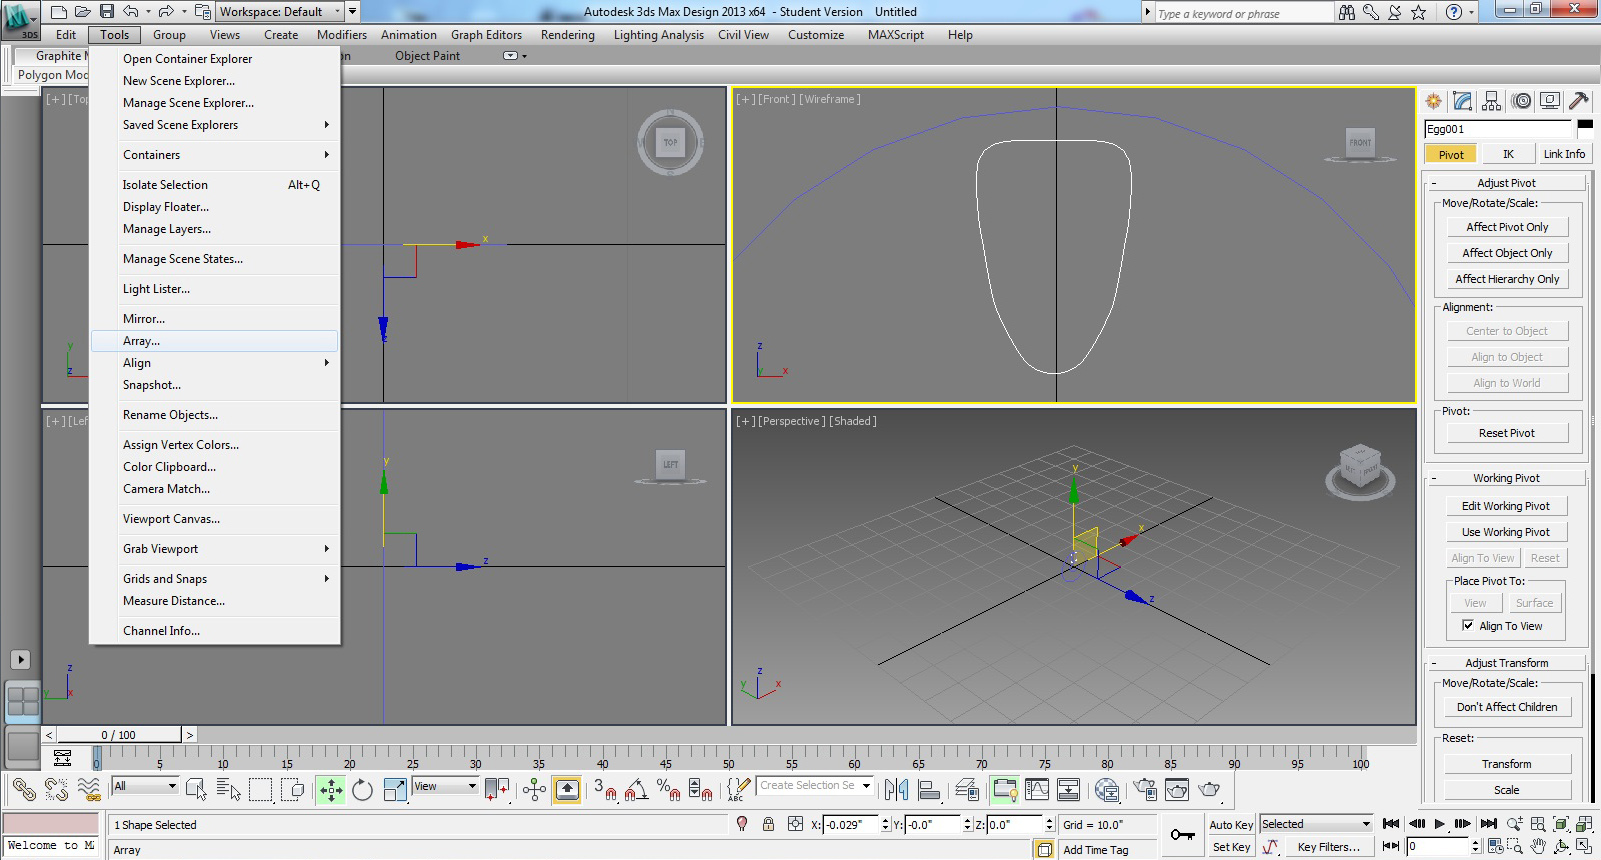Switch to the Create command panel tab

pyautogui.click(x=1434, y=100)
